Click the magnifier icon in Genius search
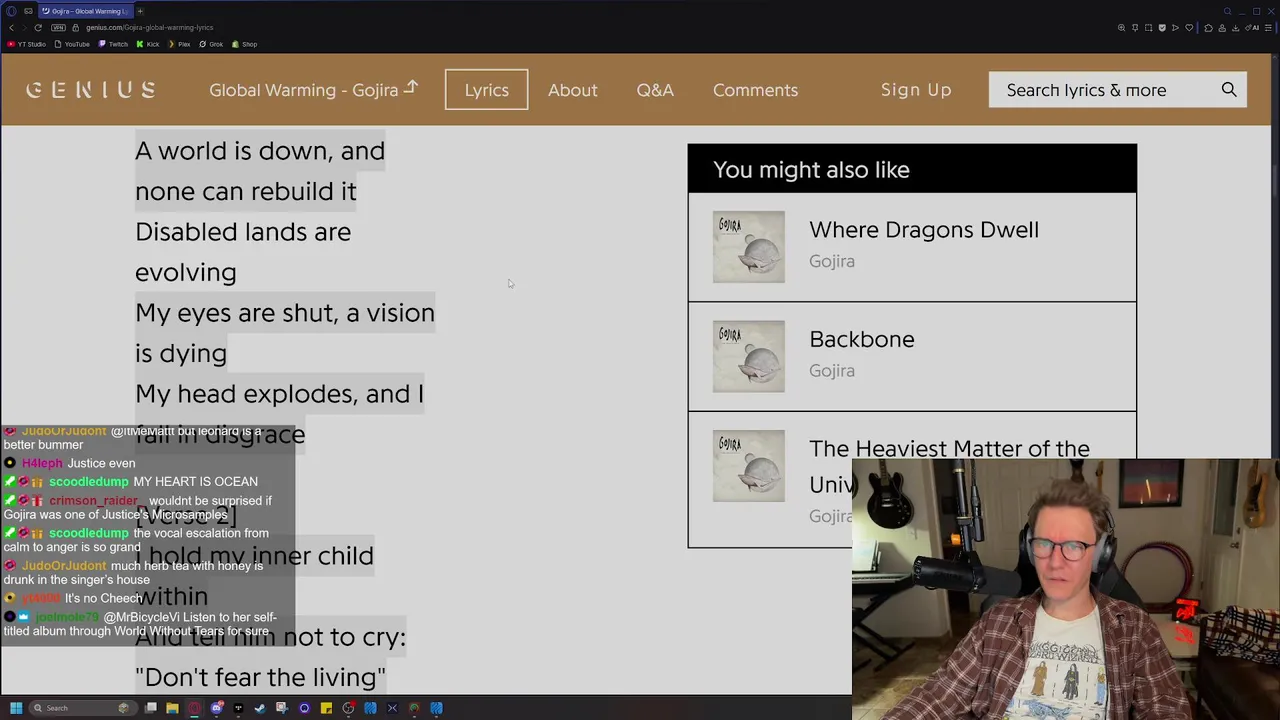This screenshot has width=1280, height=720. pos(1229,90)
